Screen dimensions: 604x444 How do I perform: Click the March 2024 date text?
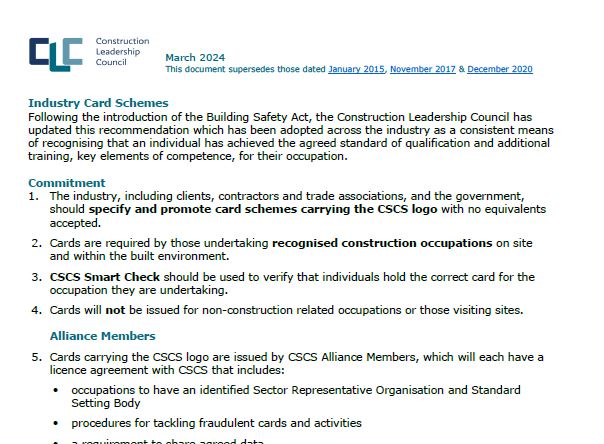tap(195, 57)
